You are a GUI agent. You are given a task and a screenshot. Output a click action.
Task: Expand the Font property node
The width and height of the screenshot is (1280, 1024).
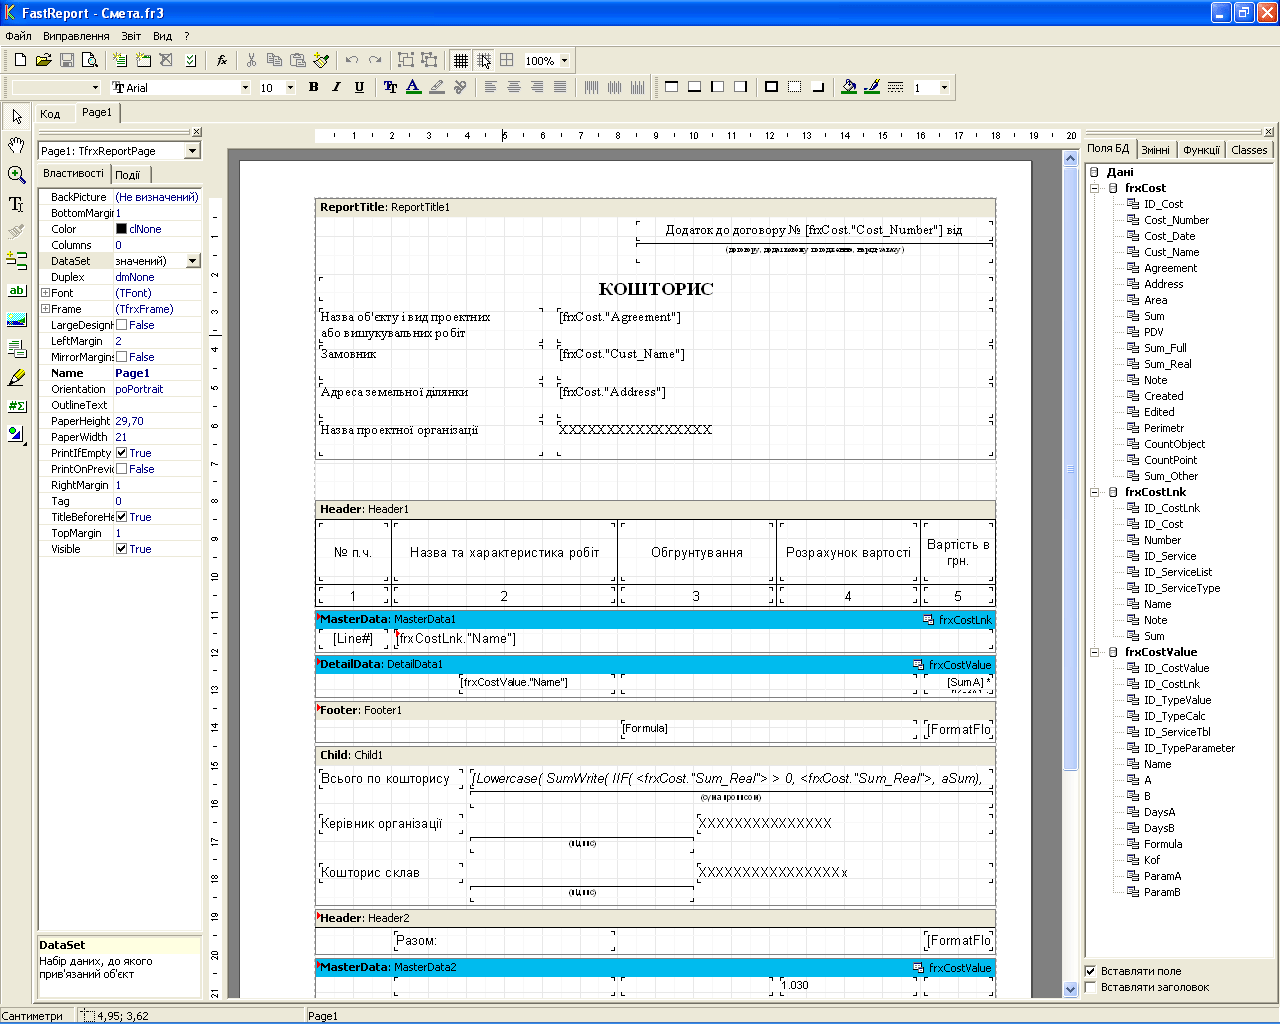(x=45, y=293)
